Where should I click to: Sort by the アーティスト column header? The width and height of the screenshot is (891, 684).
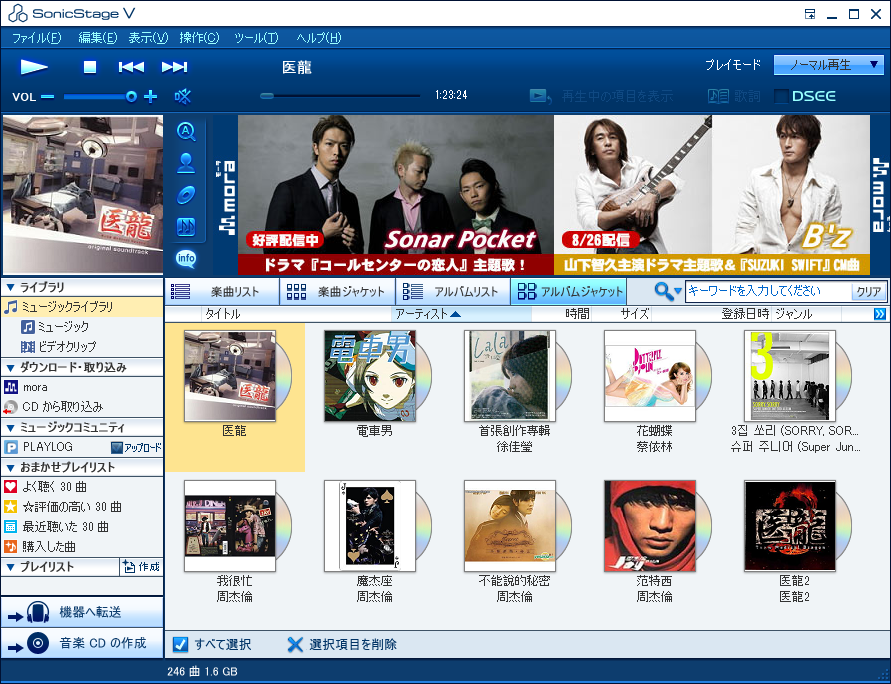pyautogui.click(x=461, y=314)
